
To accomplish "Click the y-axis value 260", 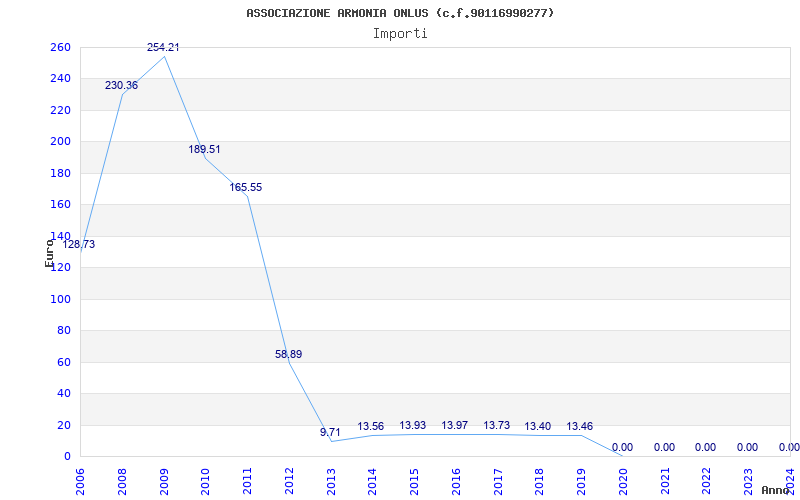I will pos(60,47).
